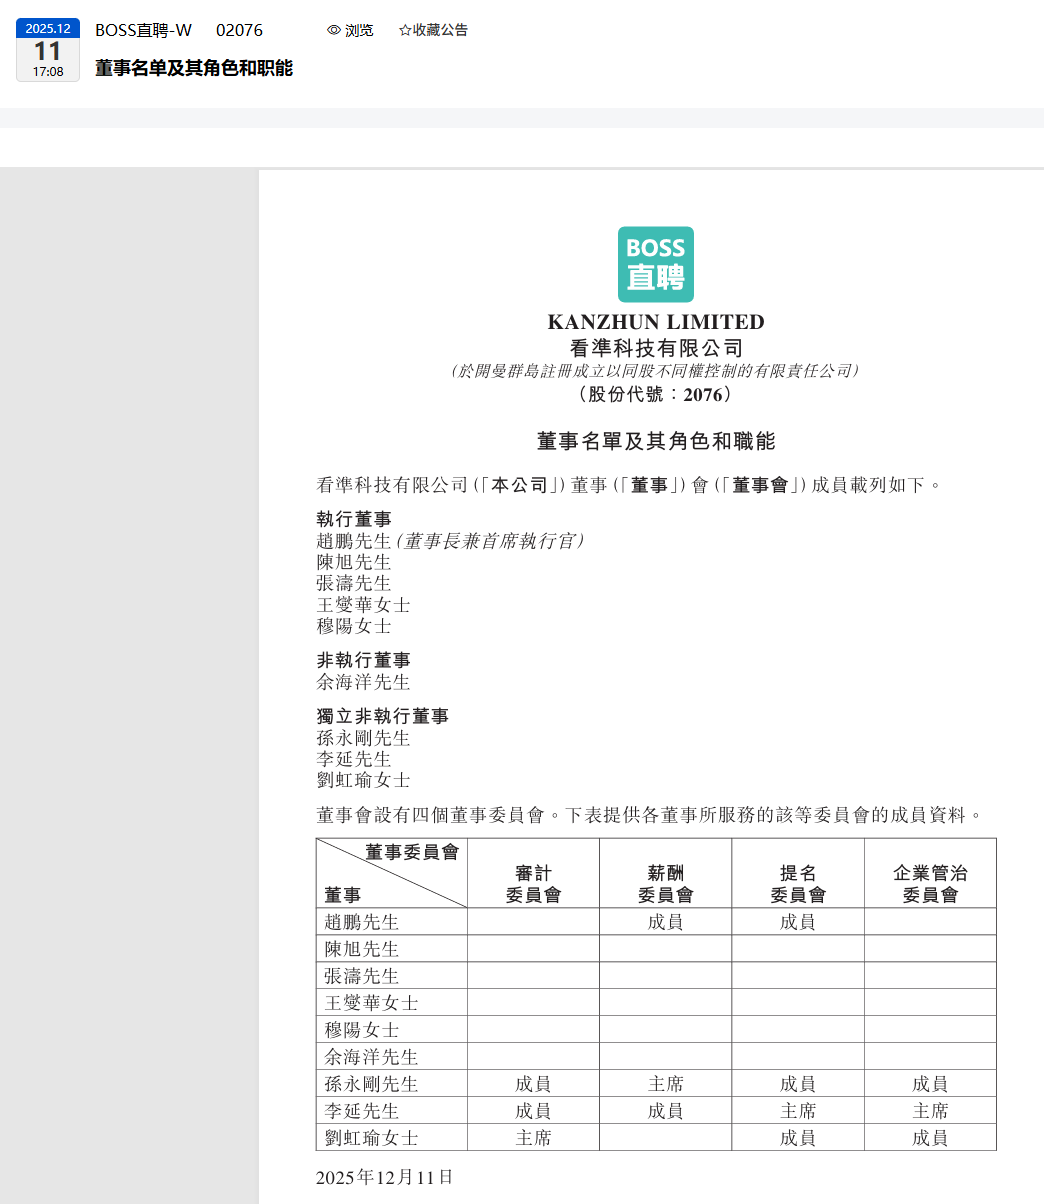Screen dimensions: 1044x1204
Task: Click the date 2025年12月11日 below the table
Action: (x=385, y=1177)
